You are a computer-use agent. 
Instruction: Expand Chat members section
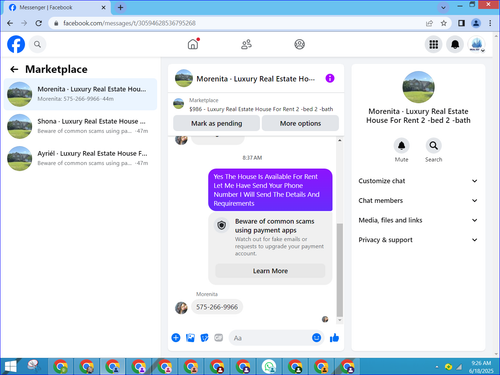pos(418,200)
